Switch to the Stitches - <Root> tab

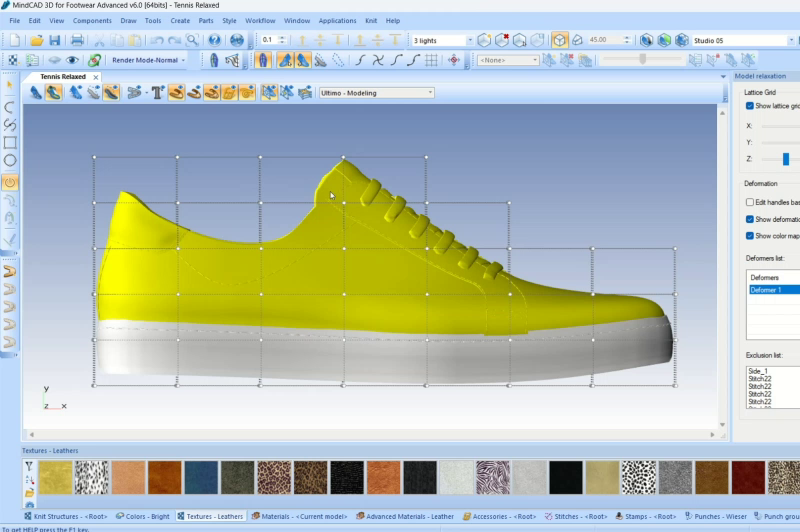point(576,516)
